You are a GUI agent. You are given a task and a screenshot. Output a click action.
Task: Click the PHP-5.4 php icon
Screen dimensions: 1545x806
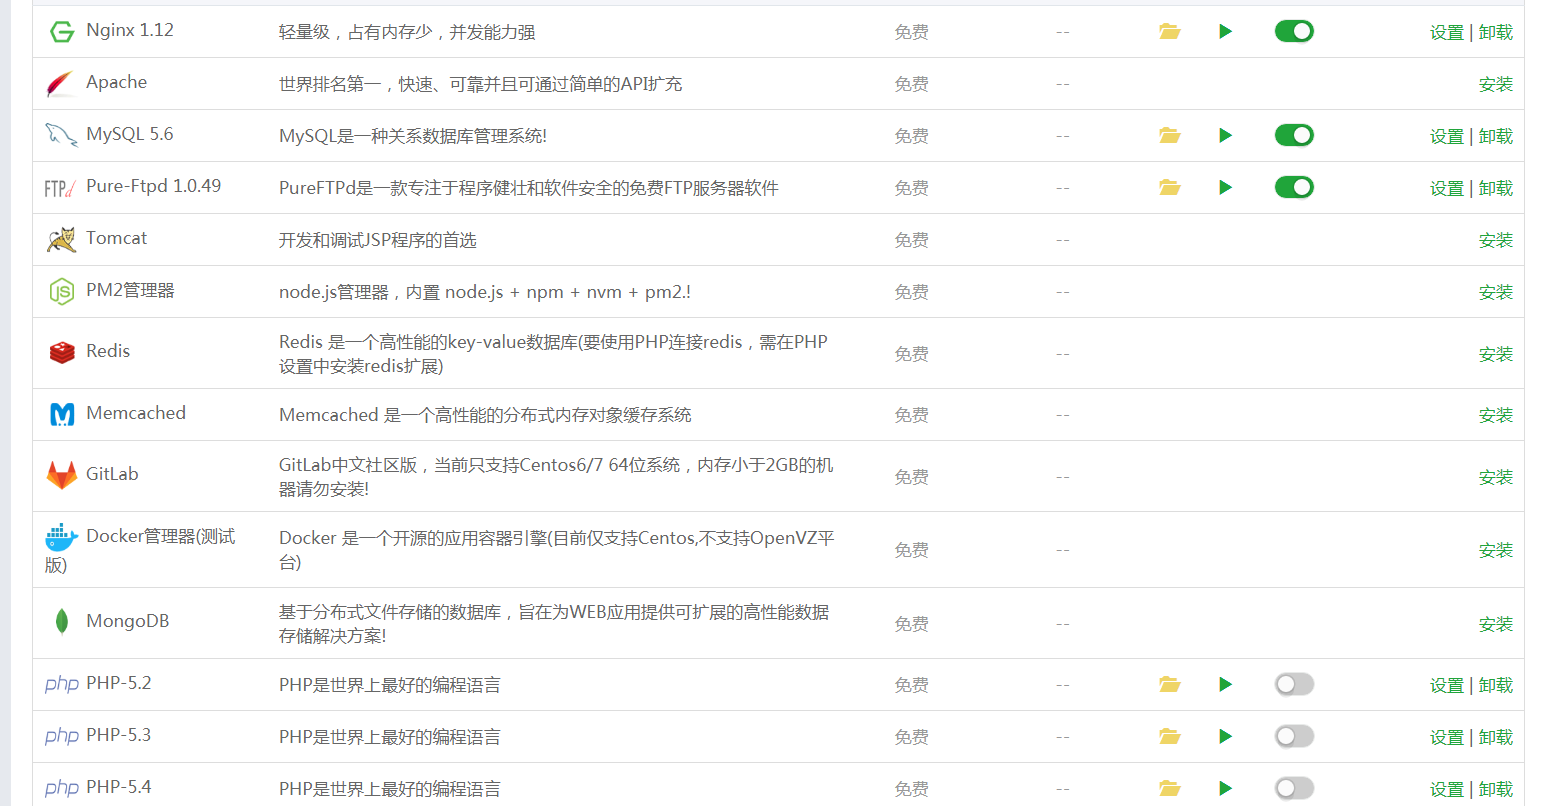(62, 789)
